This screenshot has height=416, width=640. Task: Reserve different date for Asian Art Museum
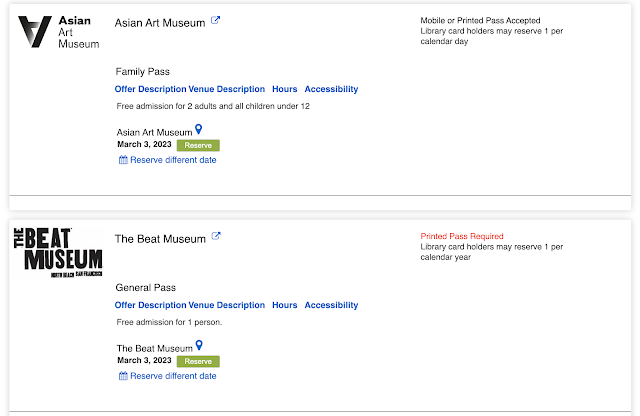173,160
